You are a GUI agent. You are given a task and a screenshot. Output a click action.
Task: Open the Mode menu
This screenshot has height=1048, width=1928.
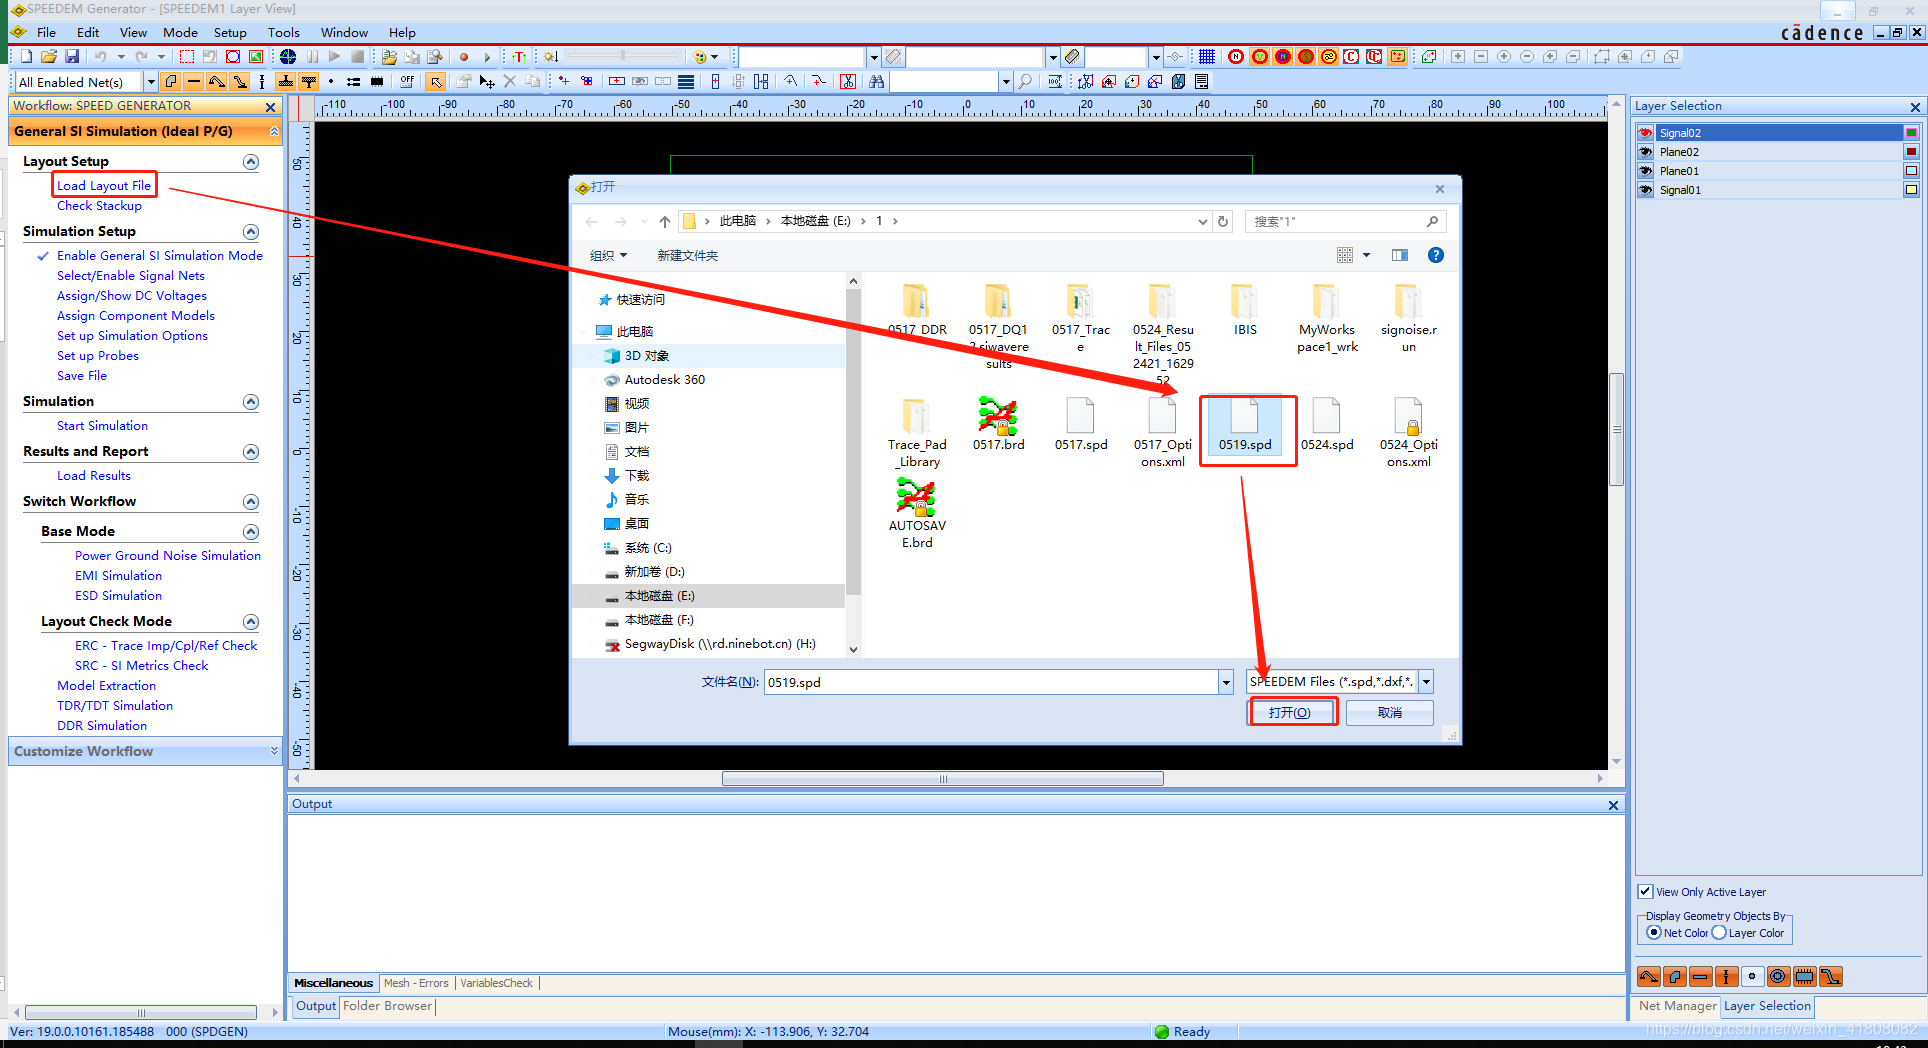(180, 33)
